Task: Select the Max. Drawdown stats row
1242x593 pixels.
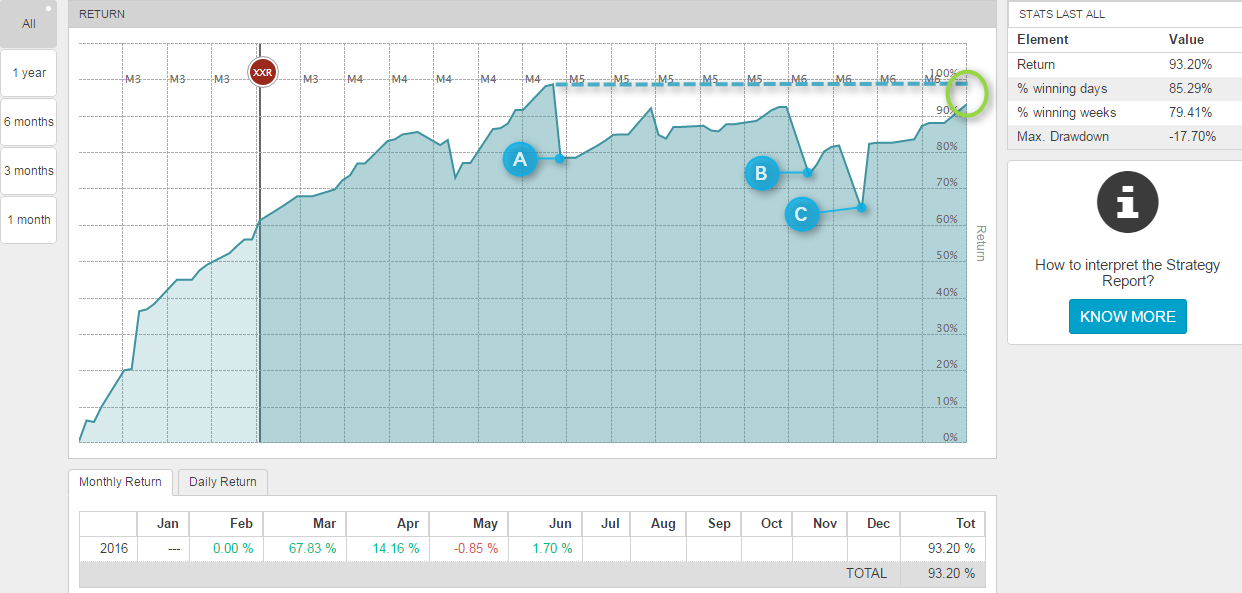Action: 1125,136
